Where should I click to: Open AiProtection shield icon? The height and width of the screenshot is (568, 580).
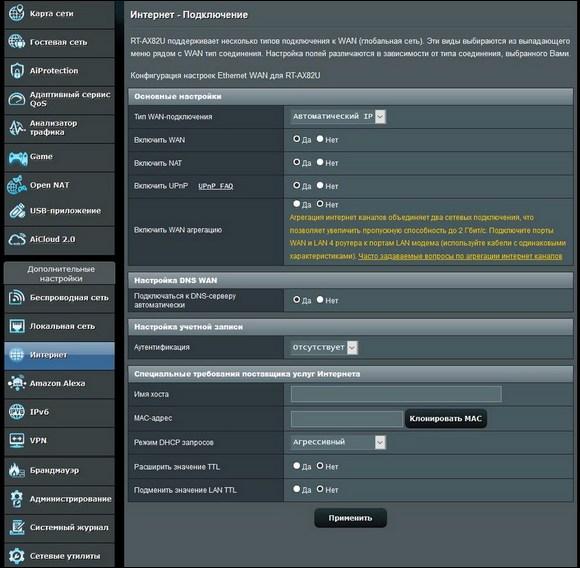(17, 70)
